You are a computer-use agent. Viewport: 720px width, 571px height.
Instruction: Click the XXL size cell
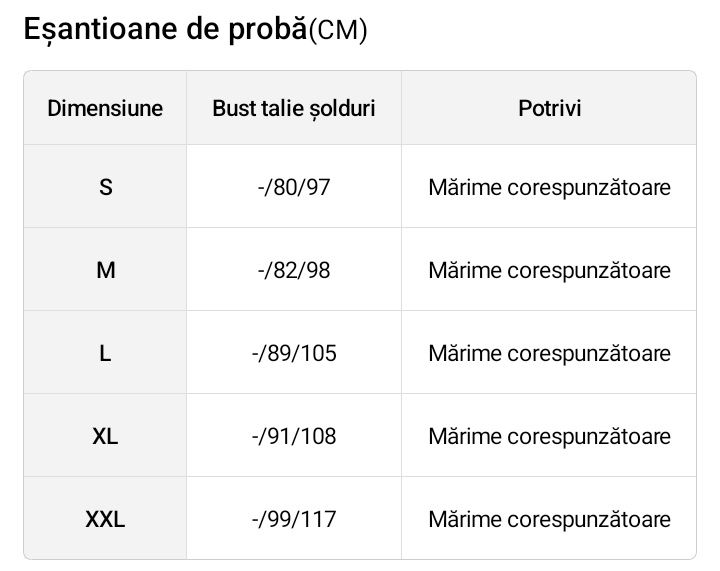105,519
